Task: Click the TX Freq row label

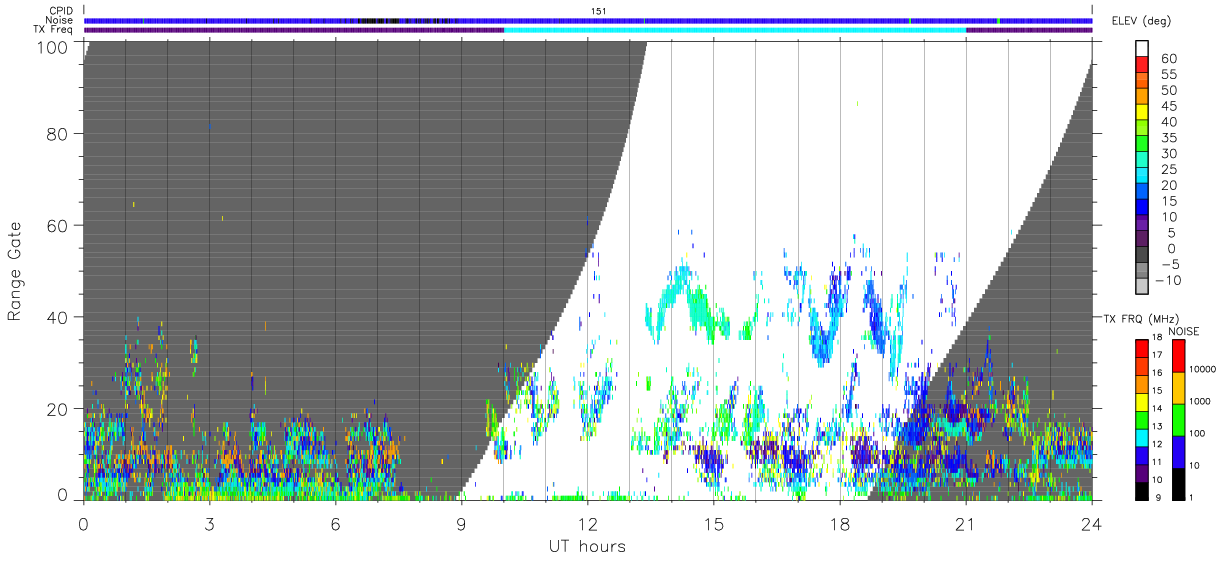Action: (53, 29)
